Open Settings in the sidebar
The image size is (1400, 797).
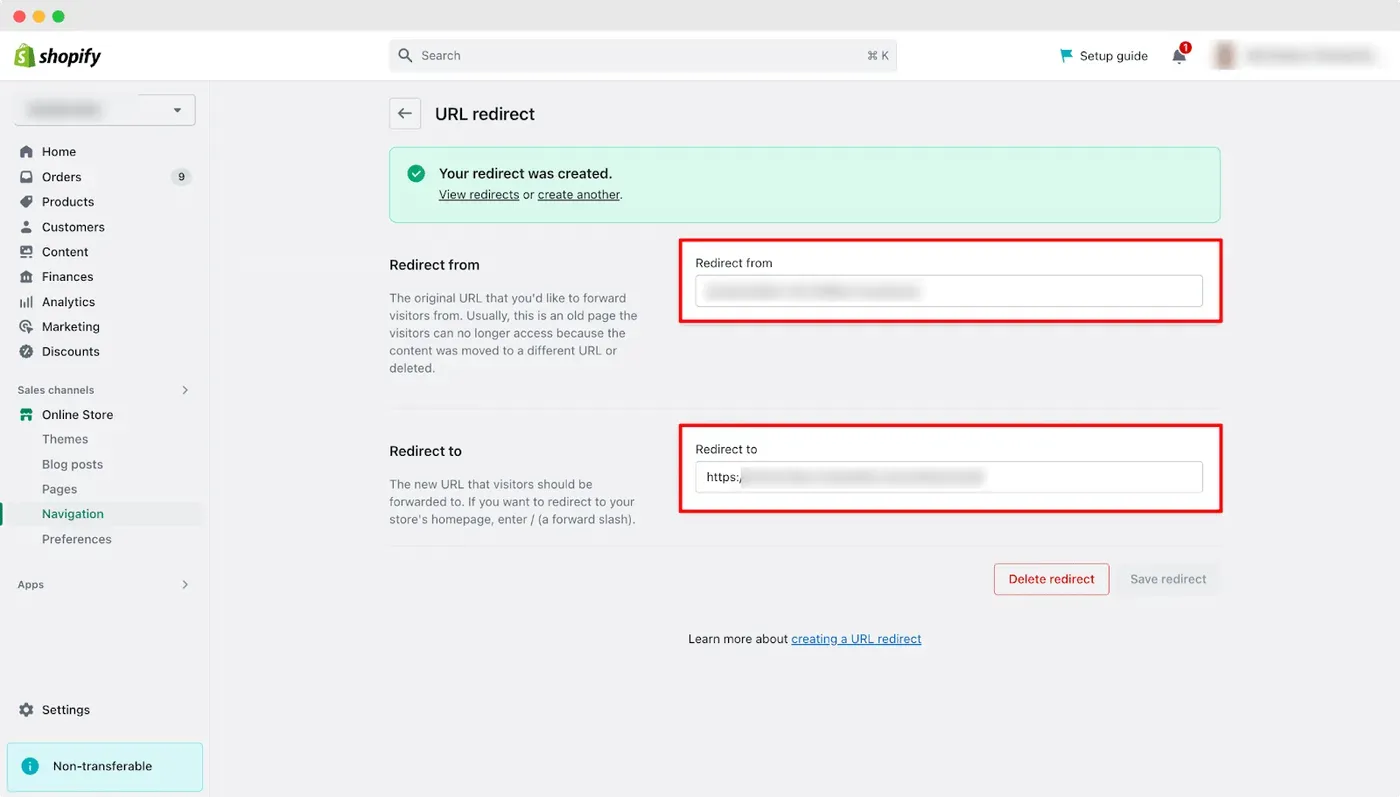(x=66, y=710)
